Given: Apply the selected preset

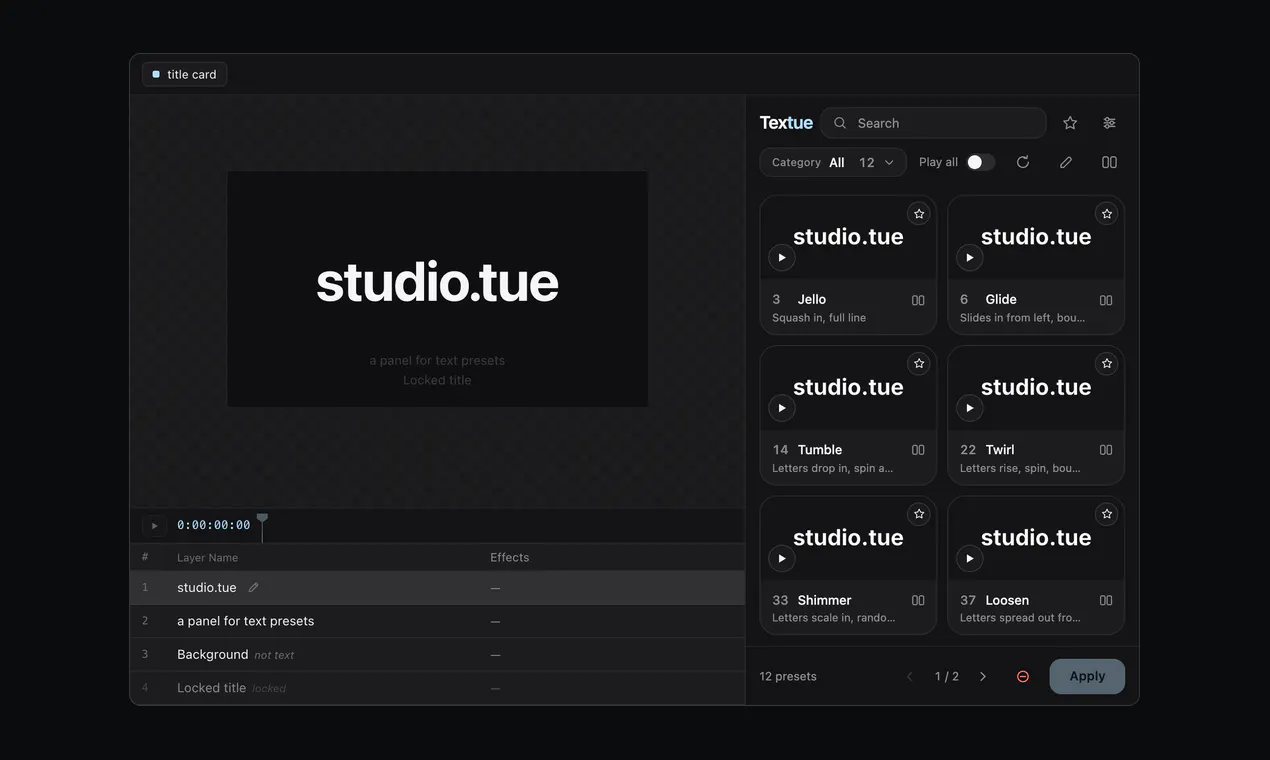Looking at the screenshot, I should click(x=1087, y=676).
